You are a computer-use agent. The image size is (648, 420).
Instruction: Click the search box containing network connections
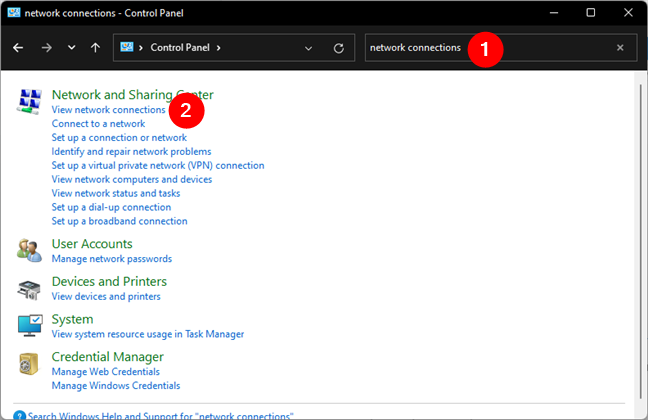point(500,48)
